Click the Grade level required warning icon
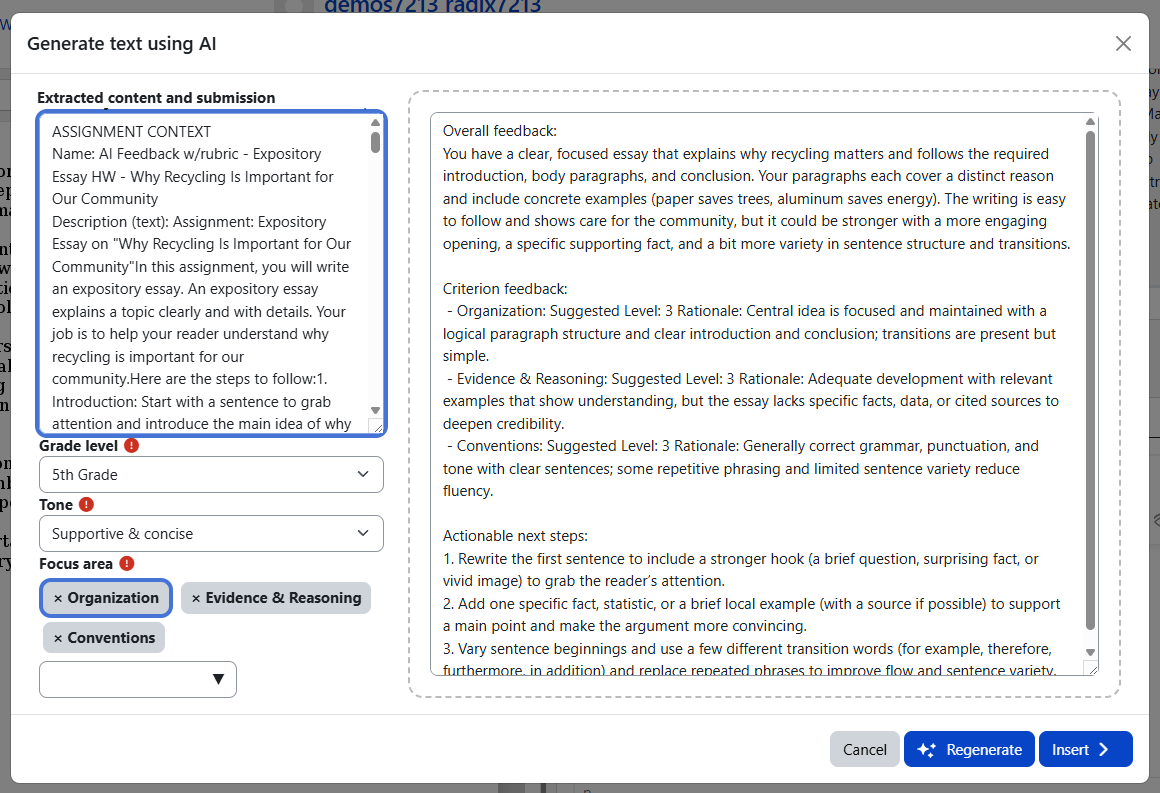Screen dimensions: 1160x793 click(x=132, y=446)
